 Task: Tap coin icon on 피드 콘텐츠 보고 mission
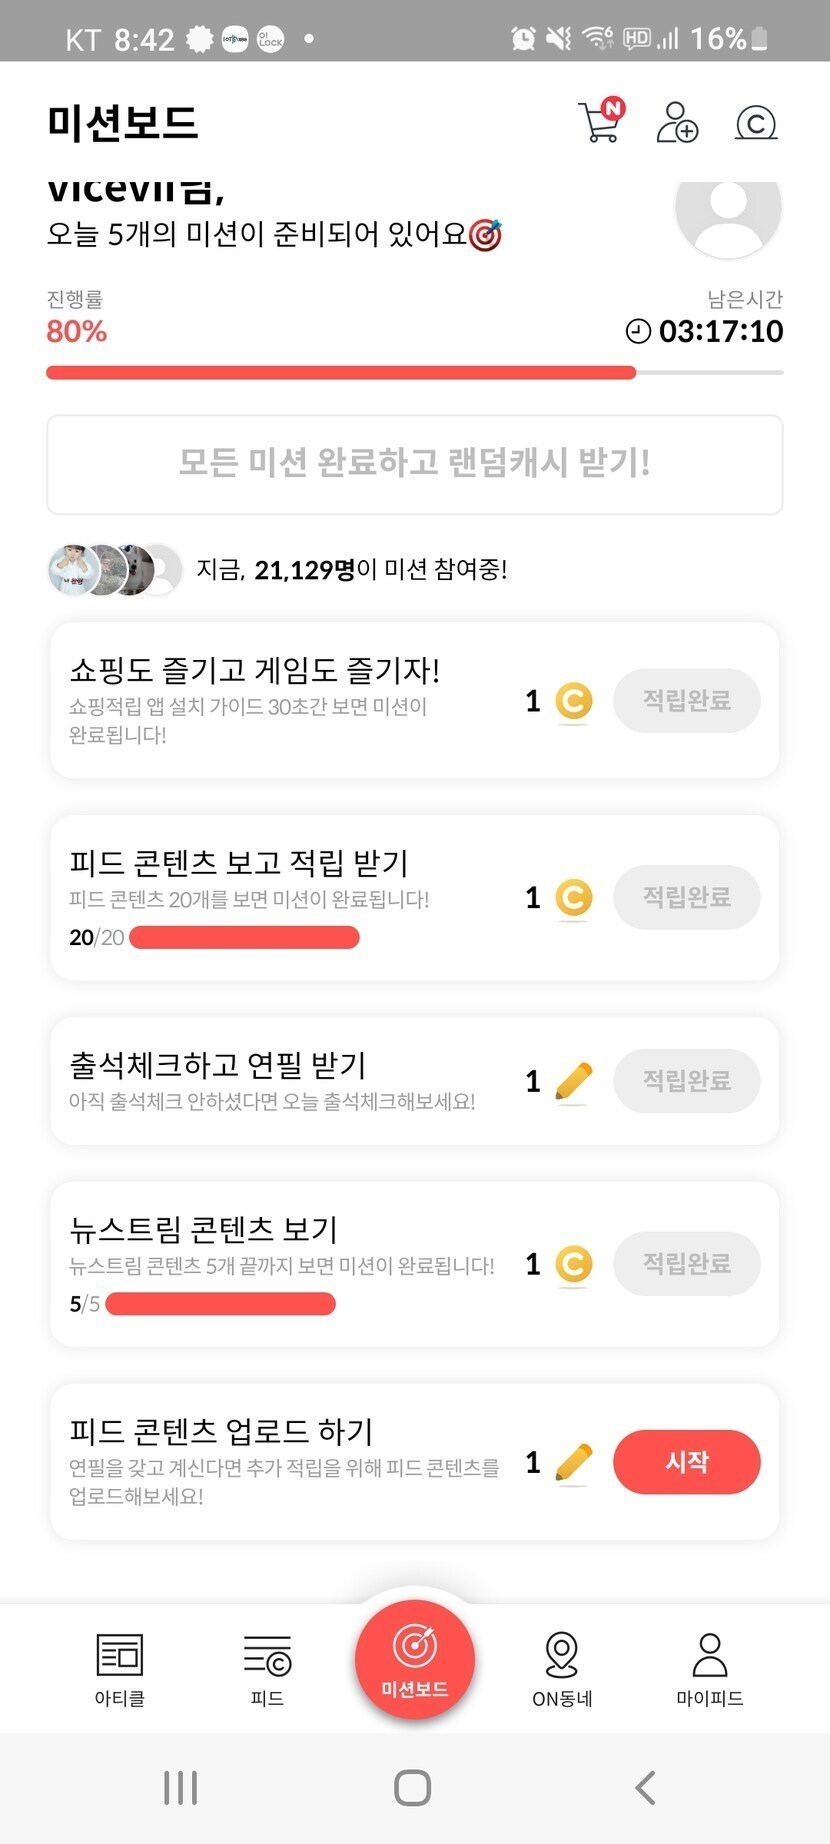[x=573, y=898]
